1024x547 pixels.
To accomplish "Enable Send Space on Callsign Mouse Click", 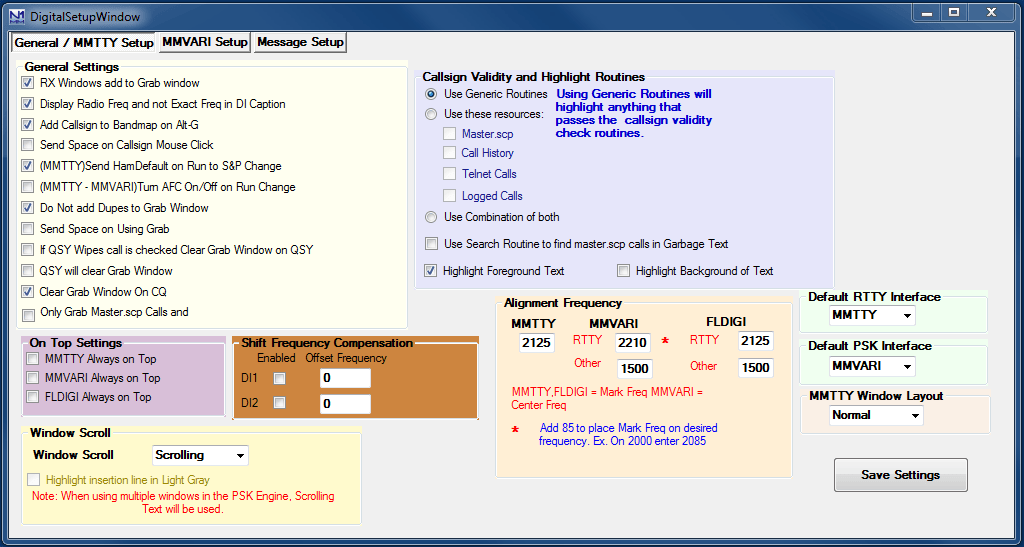I will coord(27,145).
